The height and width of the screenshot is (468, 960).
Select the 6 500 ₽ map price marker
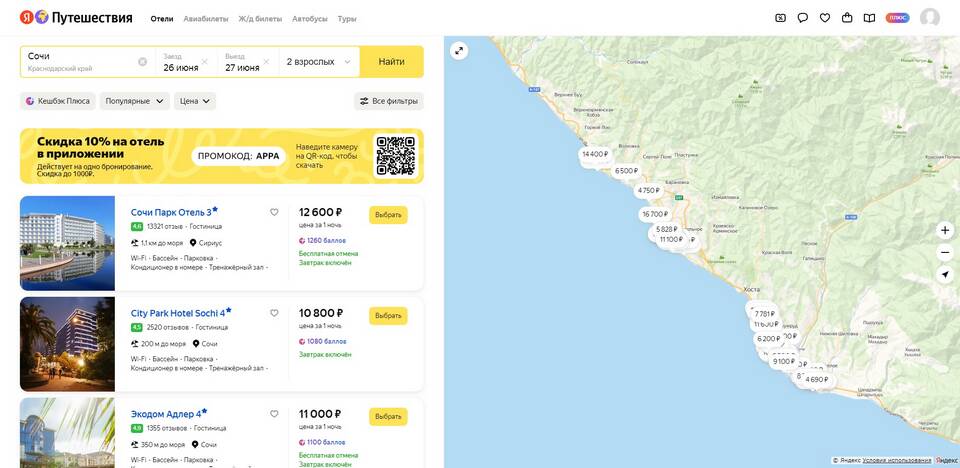tap(626, 171)
